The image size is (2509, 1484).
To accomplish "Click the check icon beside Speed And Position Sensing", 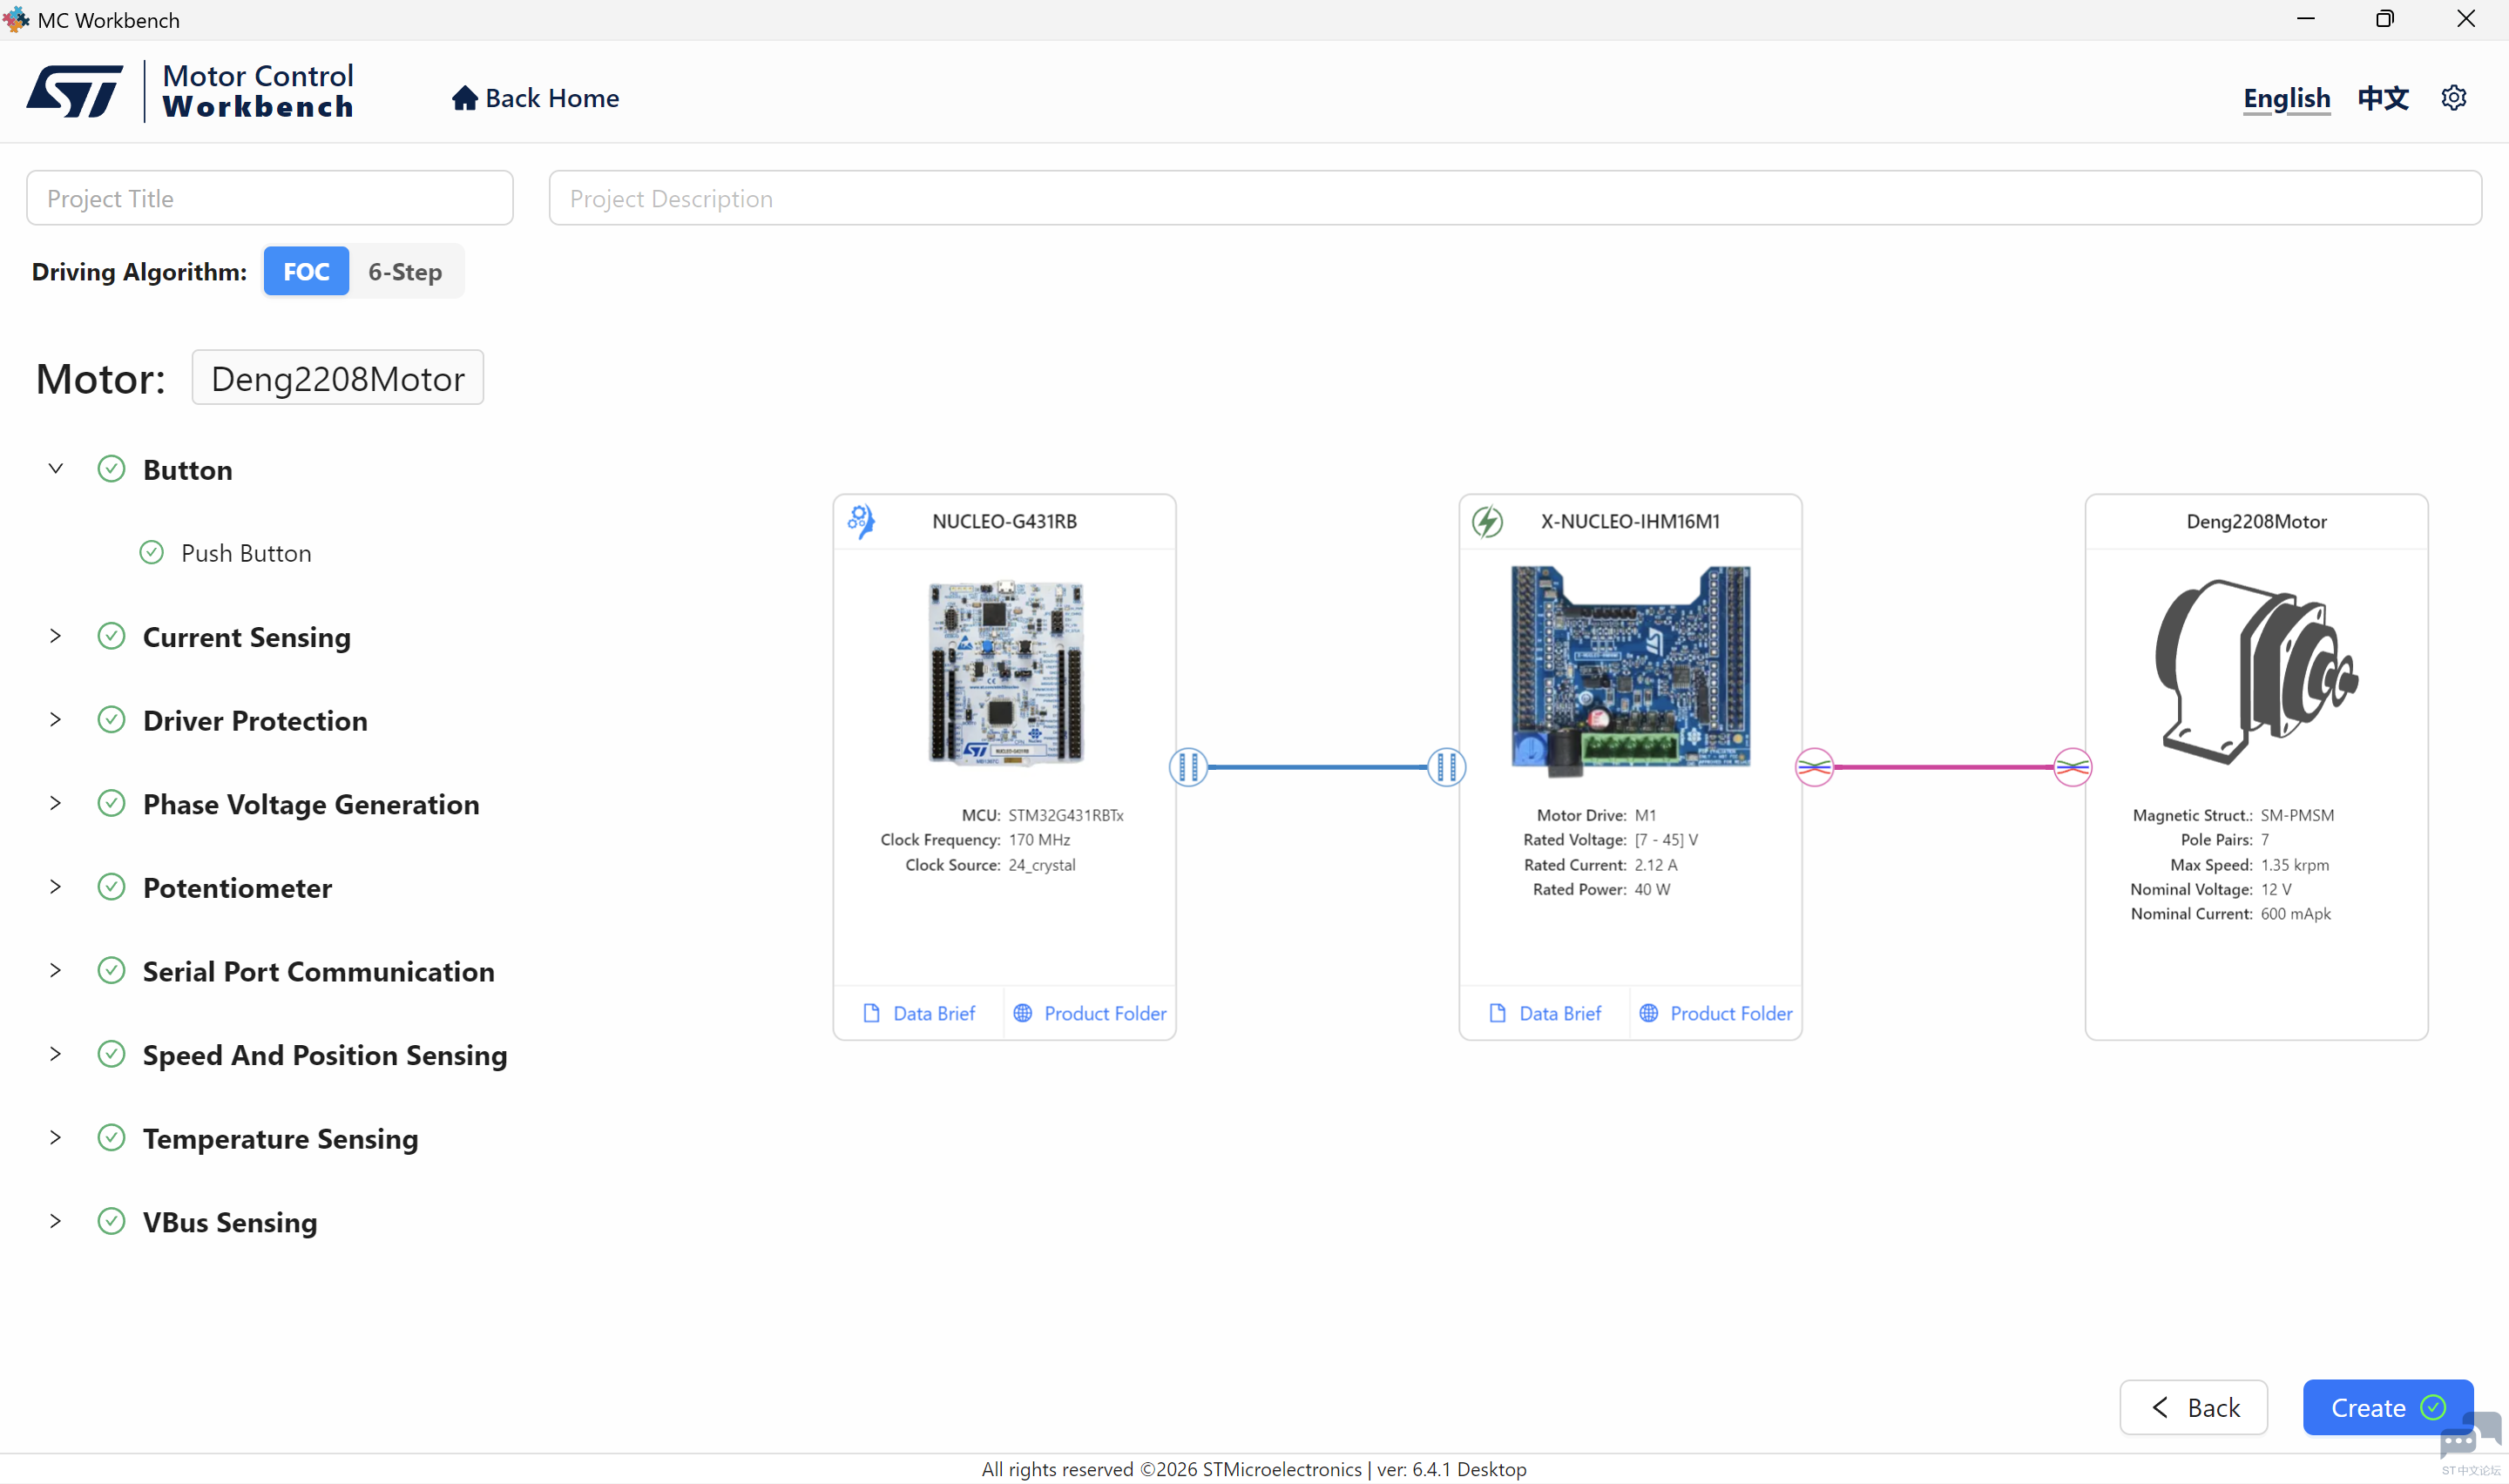I will point(111,1054).
